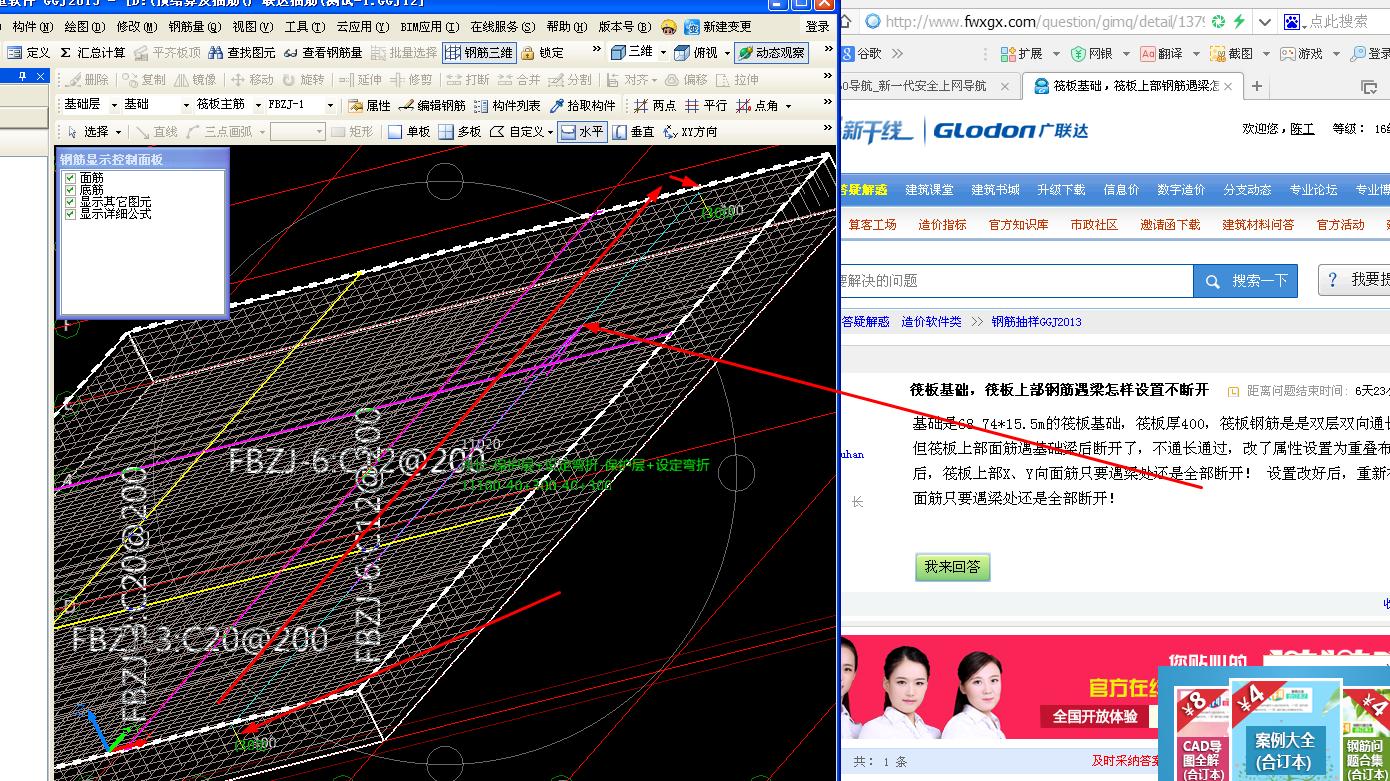Click the 翻译 (translate) browser extension
This screenshot has width=1390, height=781.
[1161, 54]
